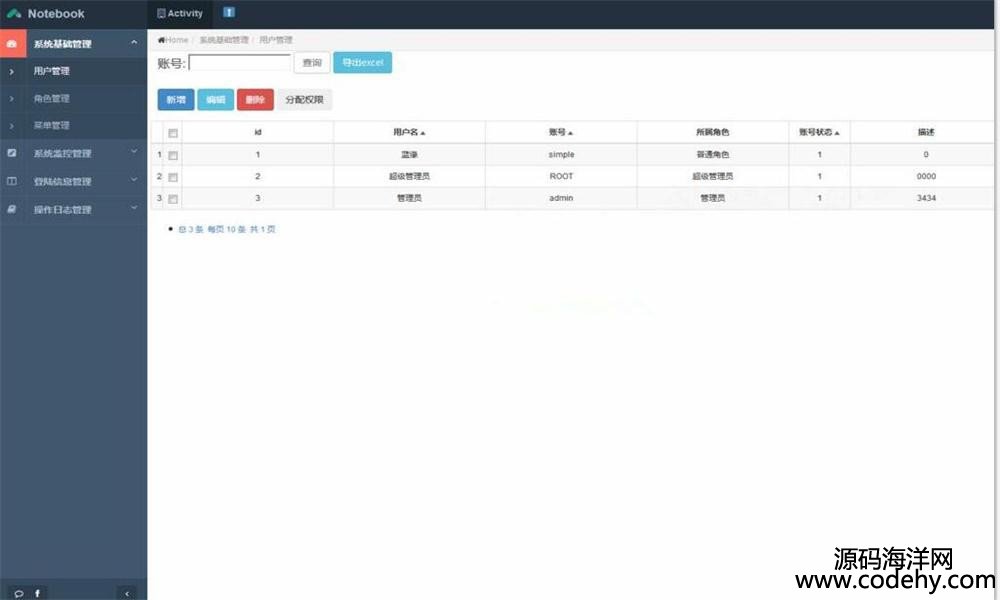Click the 操作日志管理 sidebar icon
Screen dimensions: 1000x600
tap(12, 210)
